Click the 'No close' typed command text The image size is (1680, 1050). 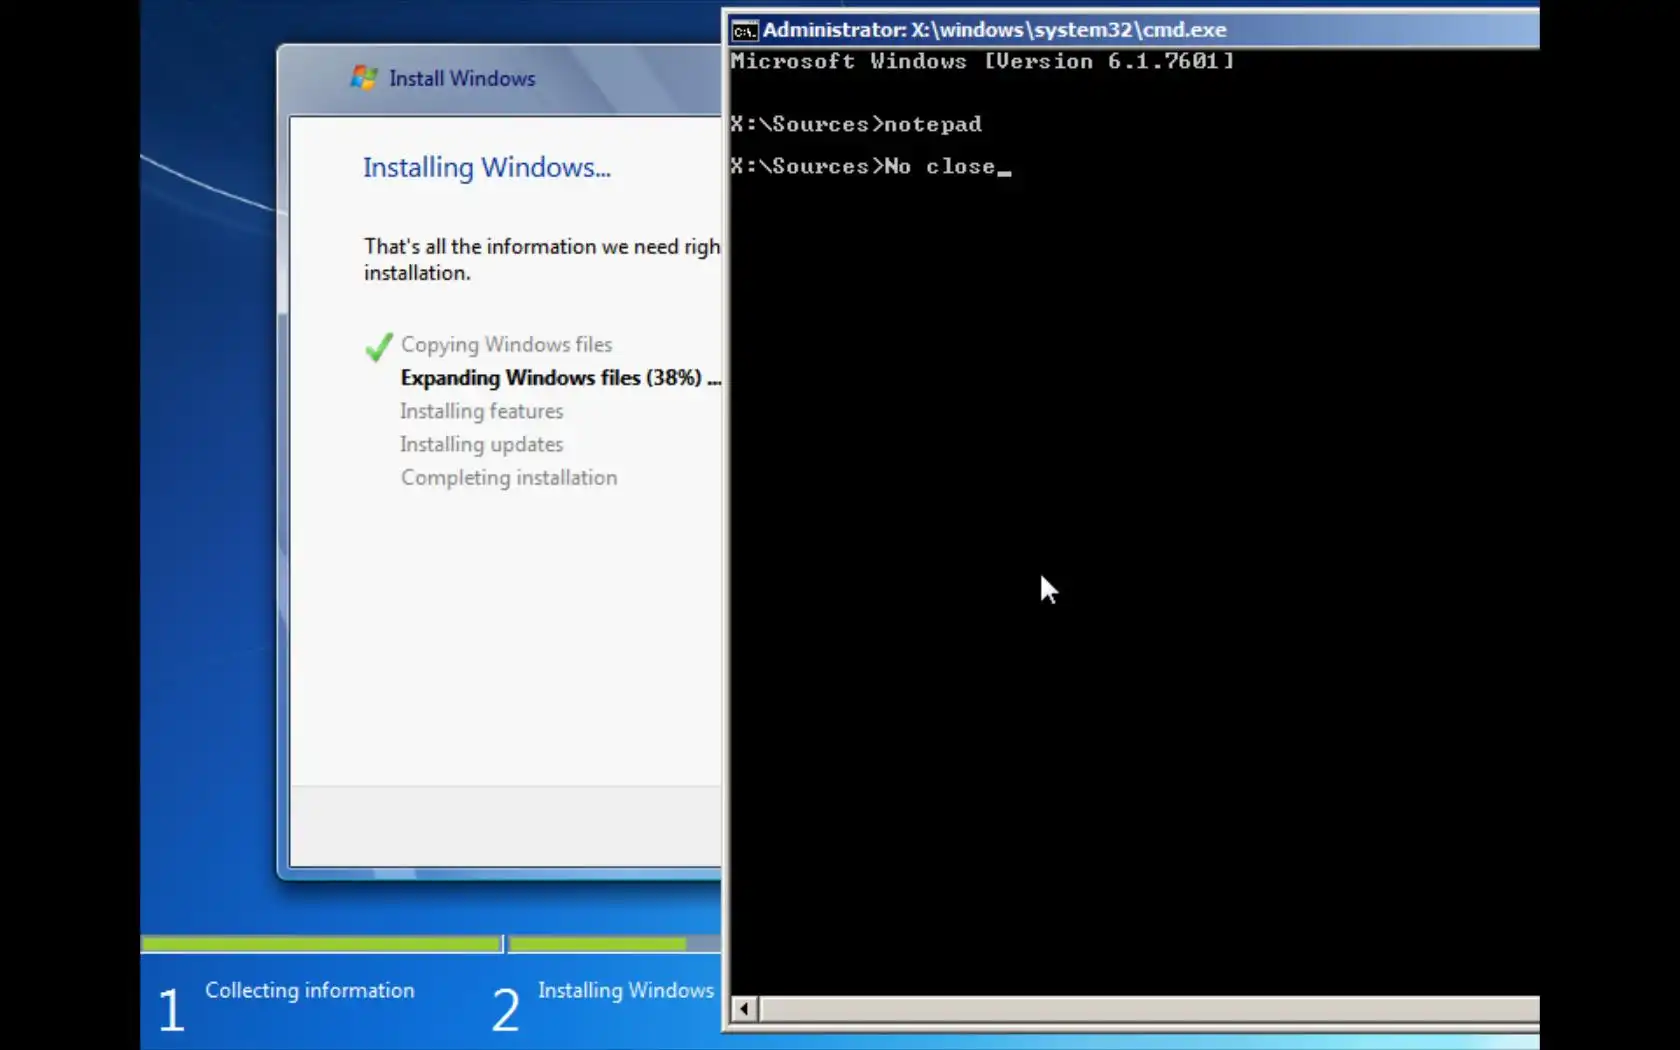940,166
